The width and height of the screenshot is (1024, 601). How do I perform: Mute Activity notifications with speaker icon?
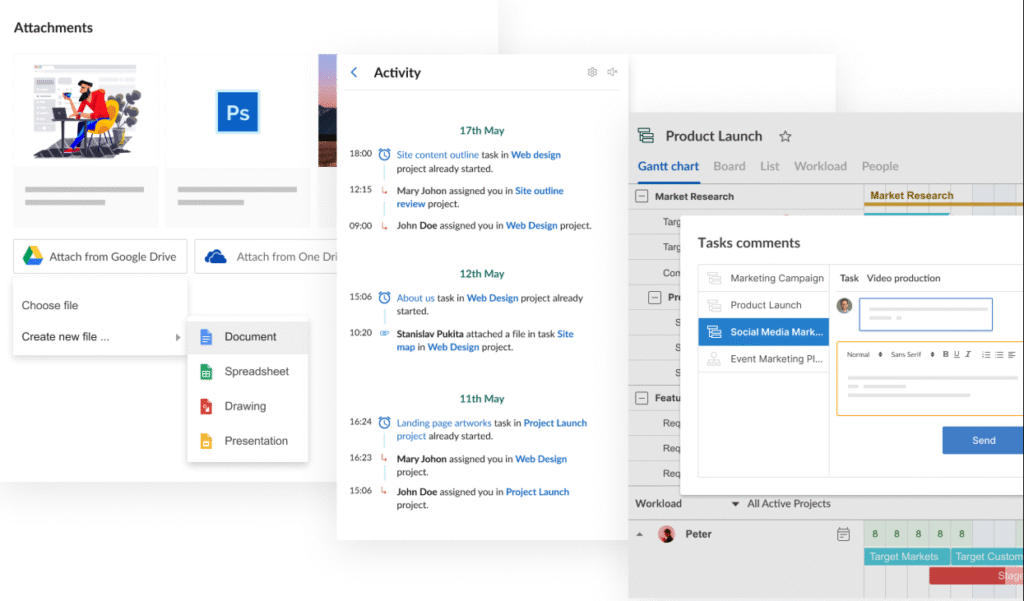(x=612, y=72)
